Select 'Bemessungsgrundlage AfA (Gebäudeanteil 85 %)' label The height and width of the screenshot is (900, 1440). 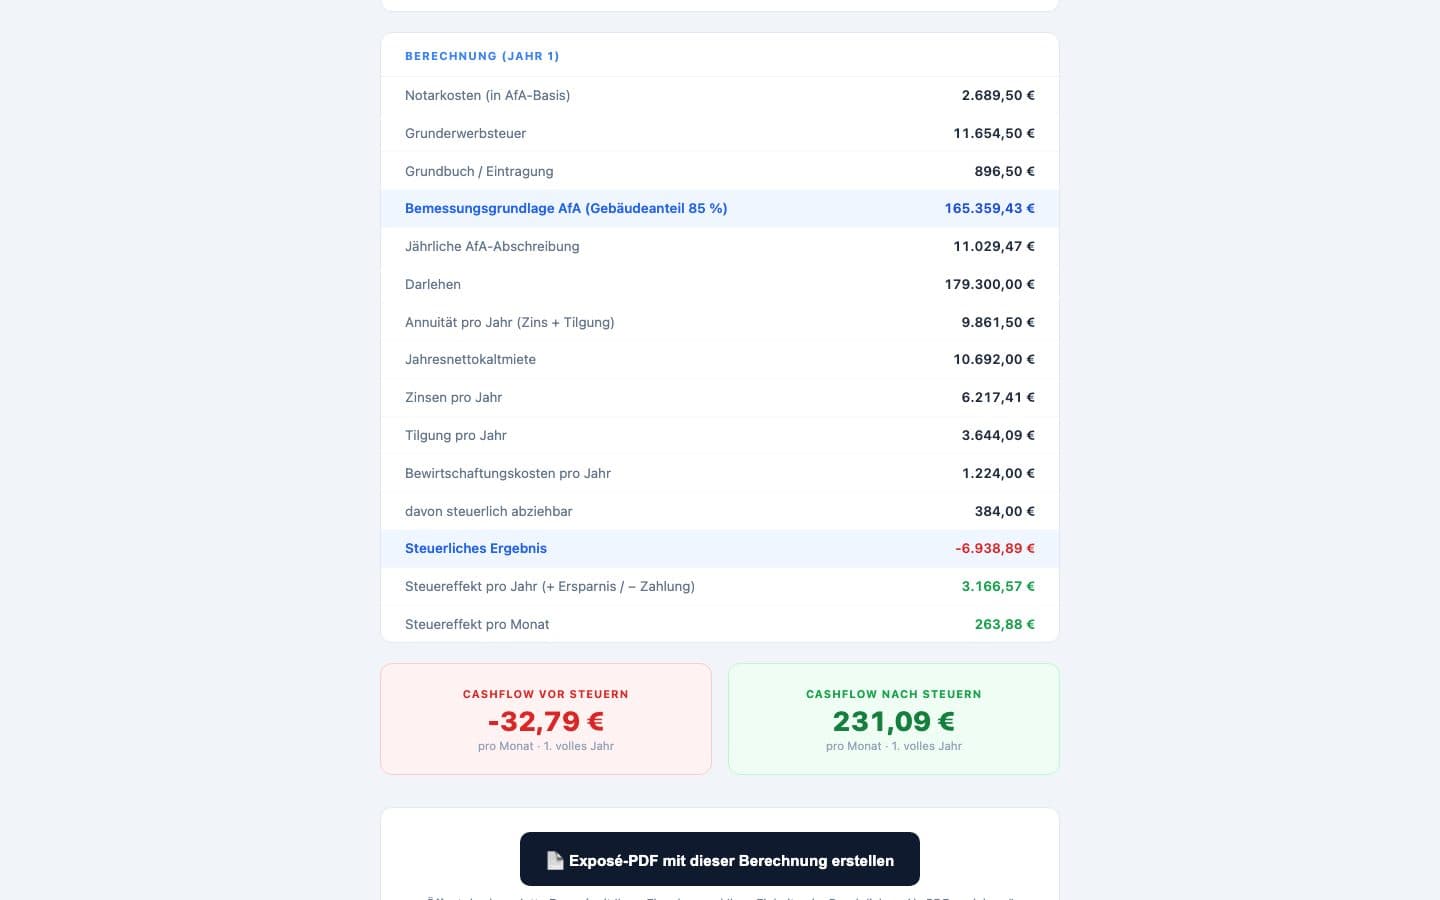pos(566,208)
